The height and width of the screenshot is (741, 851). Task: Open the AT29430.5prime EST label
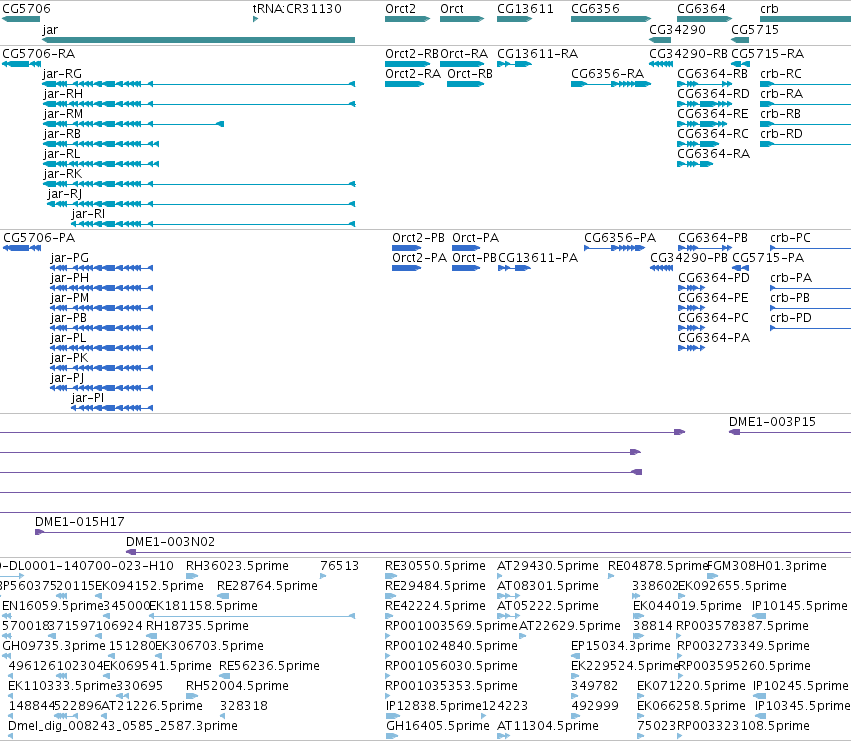[x=548, y=566]
